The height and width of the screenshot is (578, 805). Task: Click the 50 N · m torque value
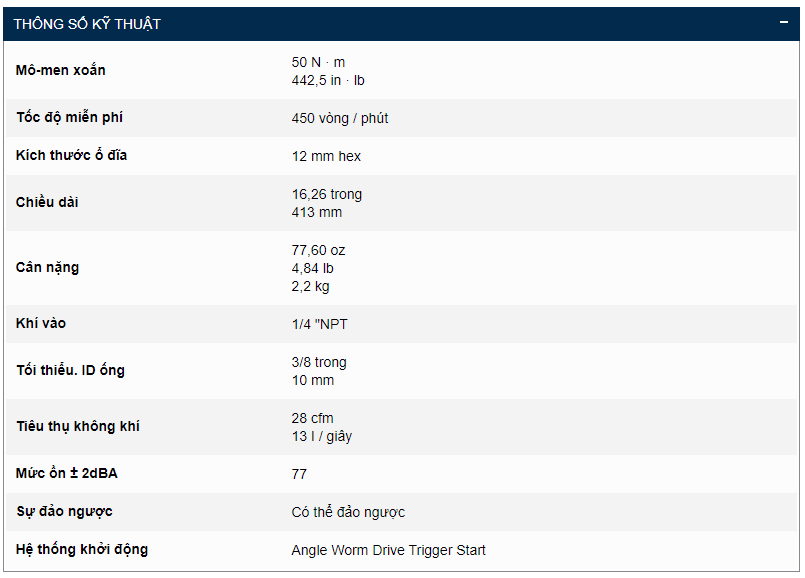(x=318, y=62)
